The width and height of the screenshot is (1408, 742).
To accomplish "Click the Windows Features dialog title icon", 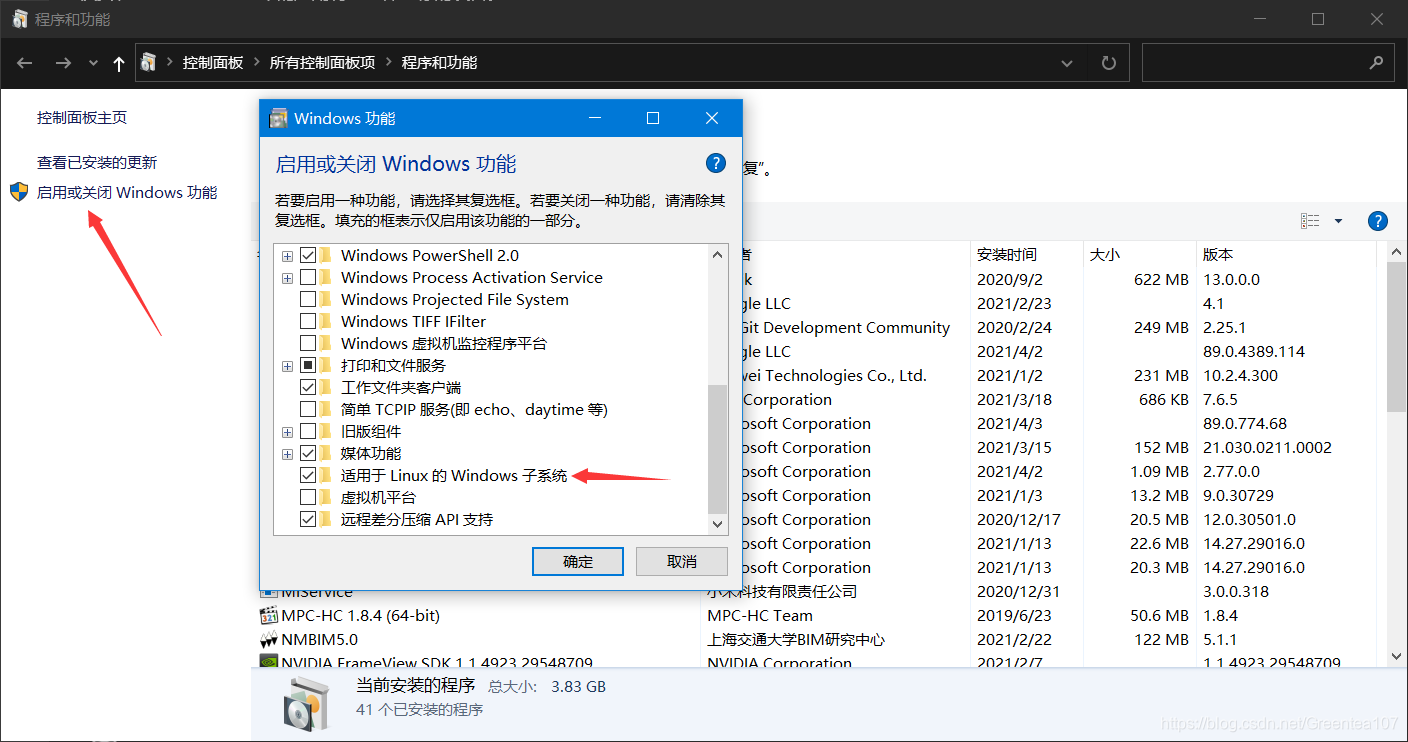I will coord(279,118).
